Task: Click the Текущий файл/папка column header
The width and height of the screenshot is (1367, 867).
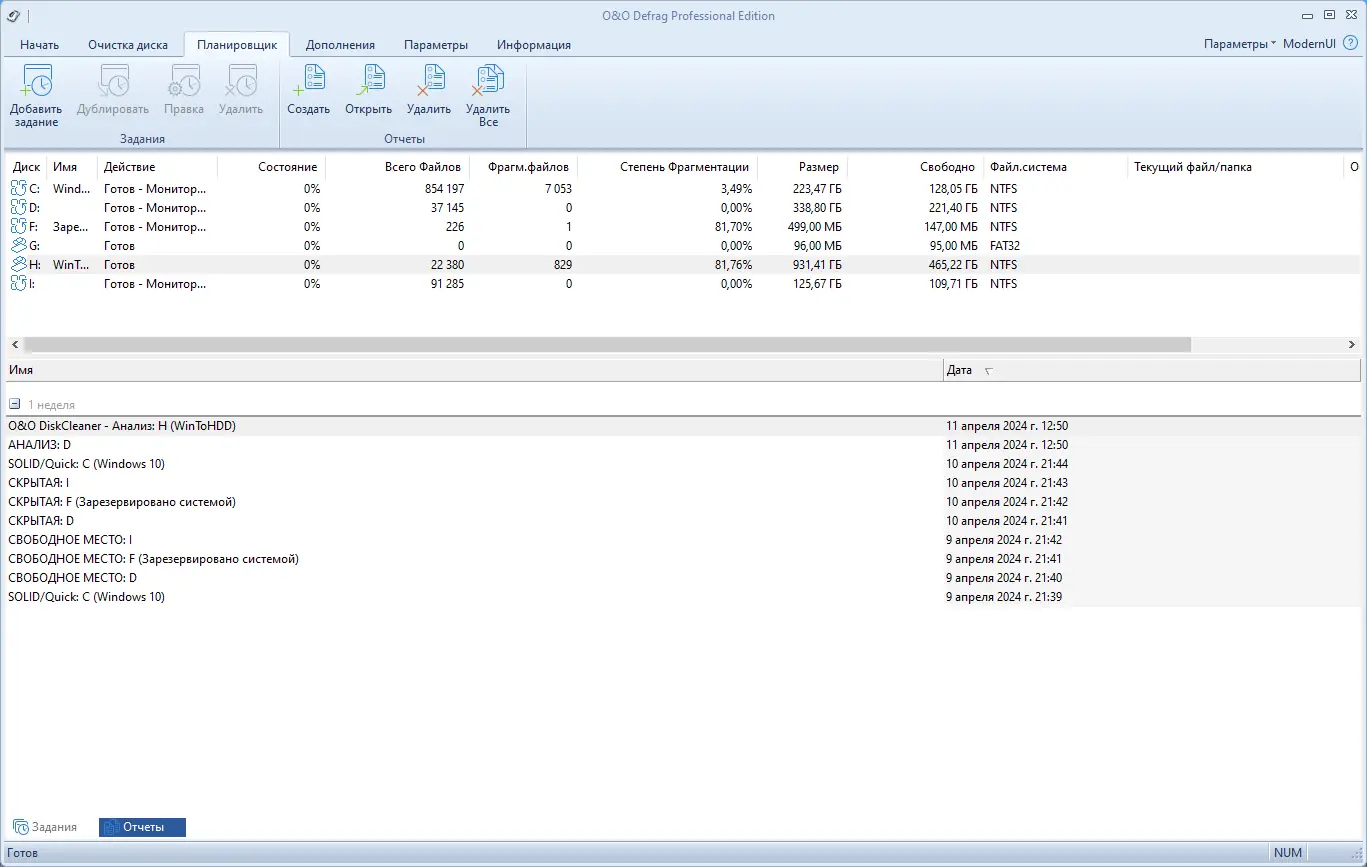Action: 1236,167
